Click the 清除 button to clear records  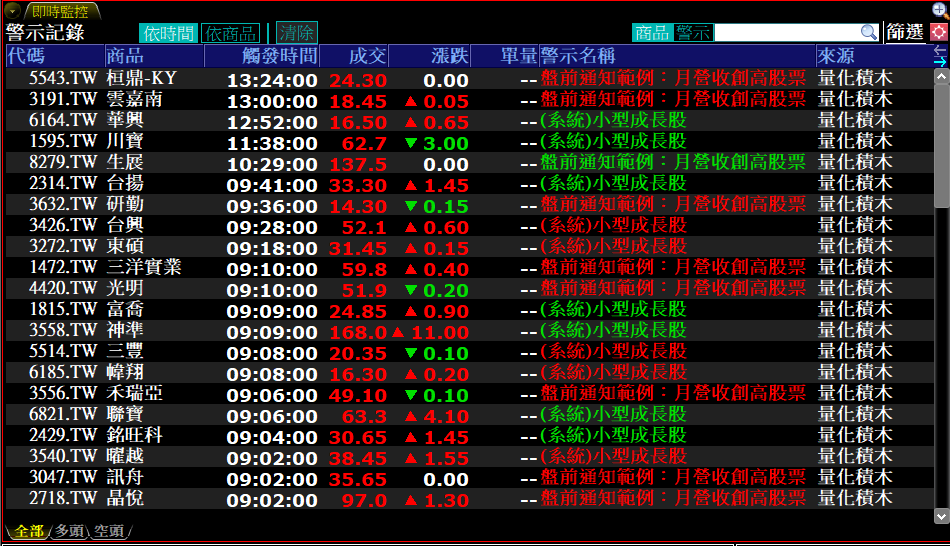[296, 33]
